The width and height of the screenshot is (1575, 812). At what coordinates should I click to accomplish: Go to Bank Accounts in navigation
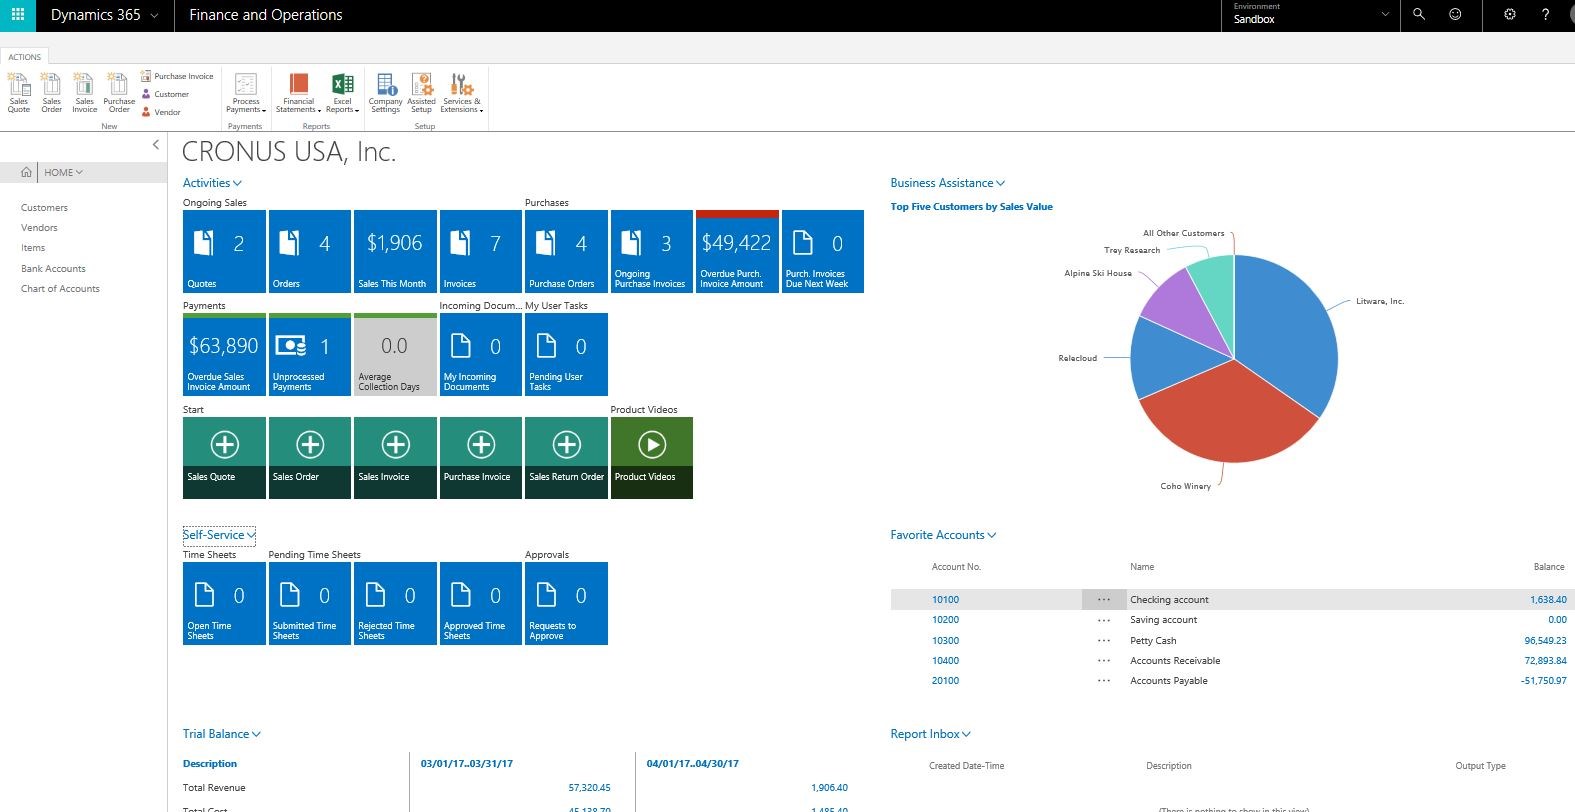[x=53, y=269]
